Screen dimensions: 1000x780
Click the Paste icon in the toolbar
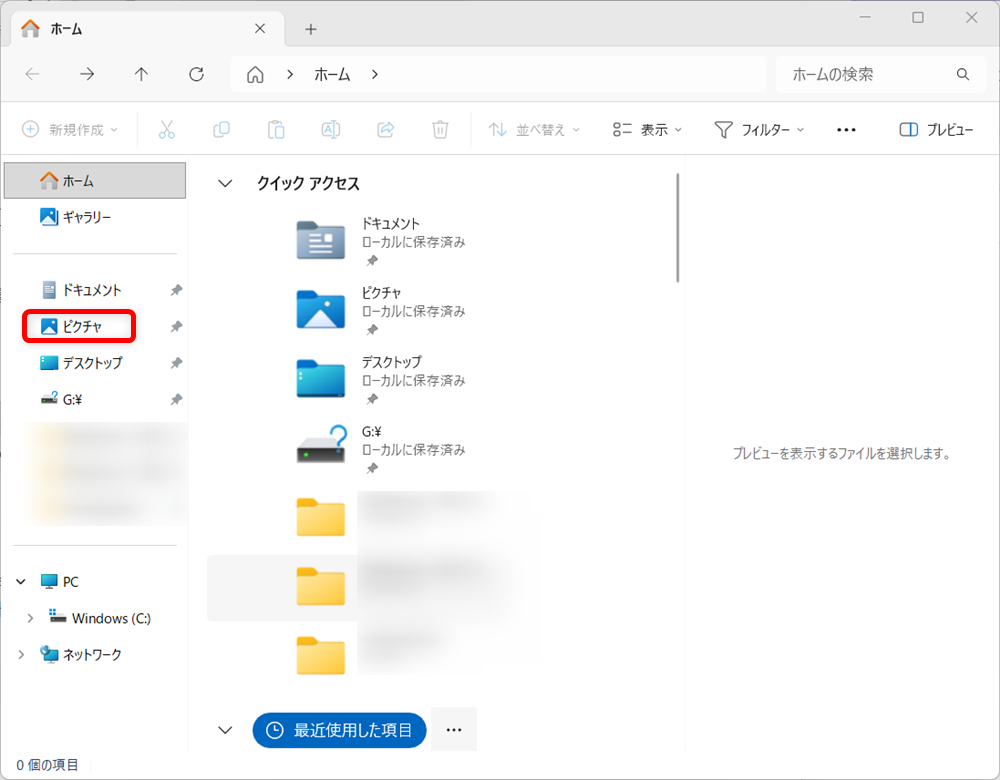[x=276, y=129]
